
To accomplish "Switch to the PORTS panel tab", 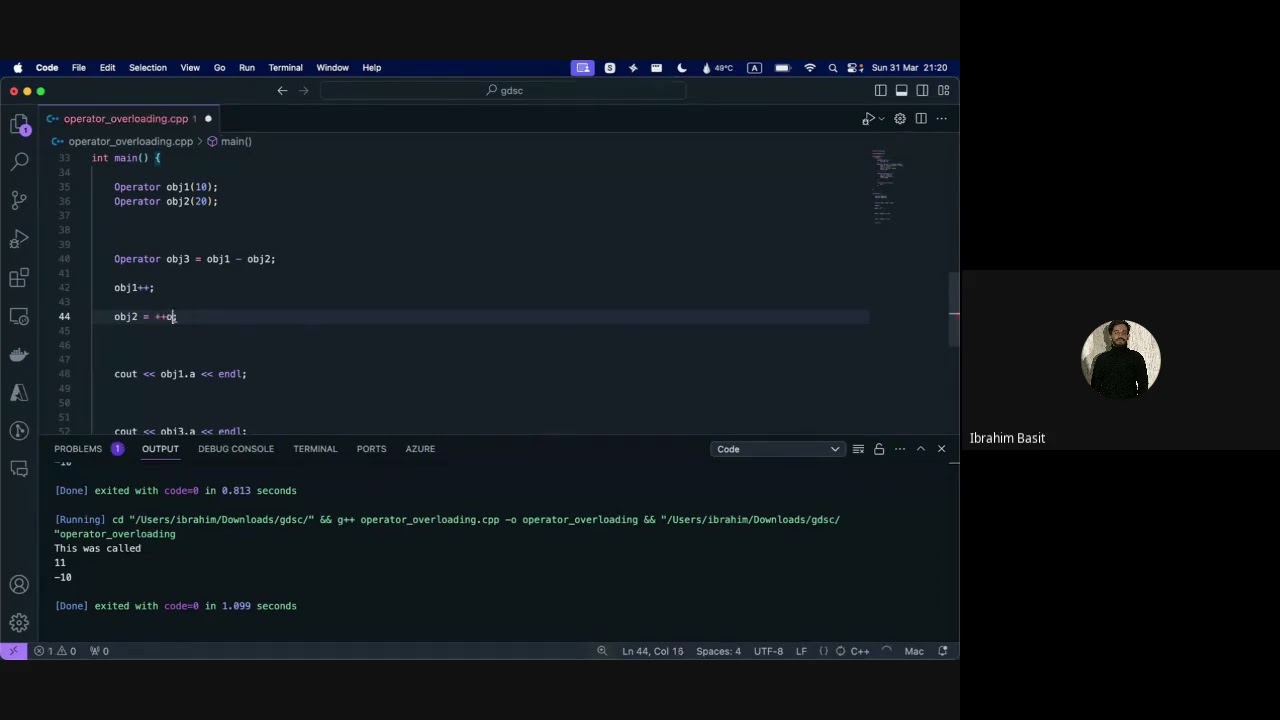I will (371, 449).
